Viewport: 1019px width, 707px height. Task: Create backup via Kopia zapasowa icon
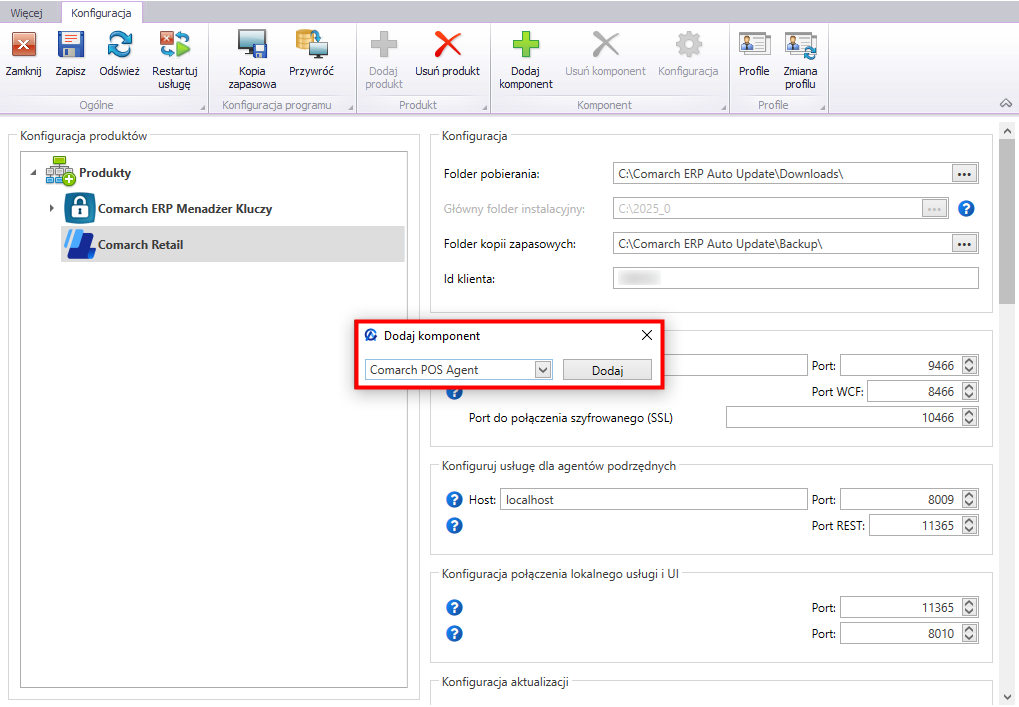click(252, 45)
